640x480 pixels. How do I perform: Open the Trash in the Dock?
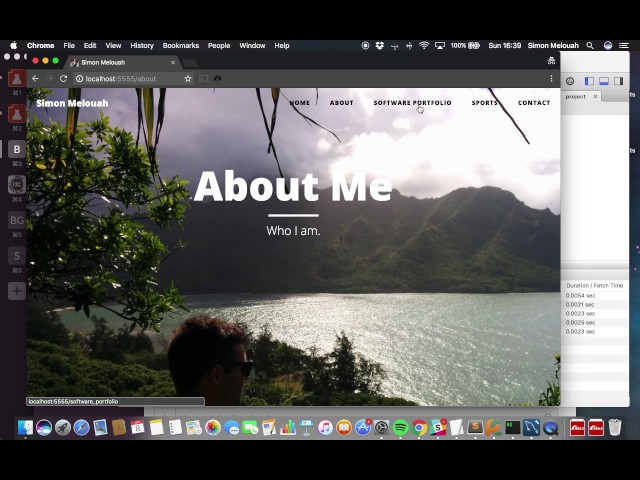click(x=615, y=427)
